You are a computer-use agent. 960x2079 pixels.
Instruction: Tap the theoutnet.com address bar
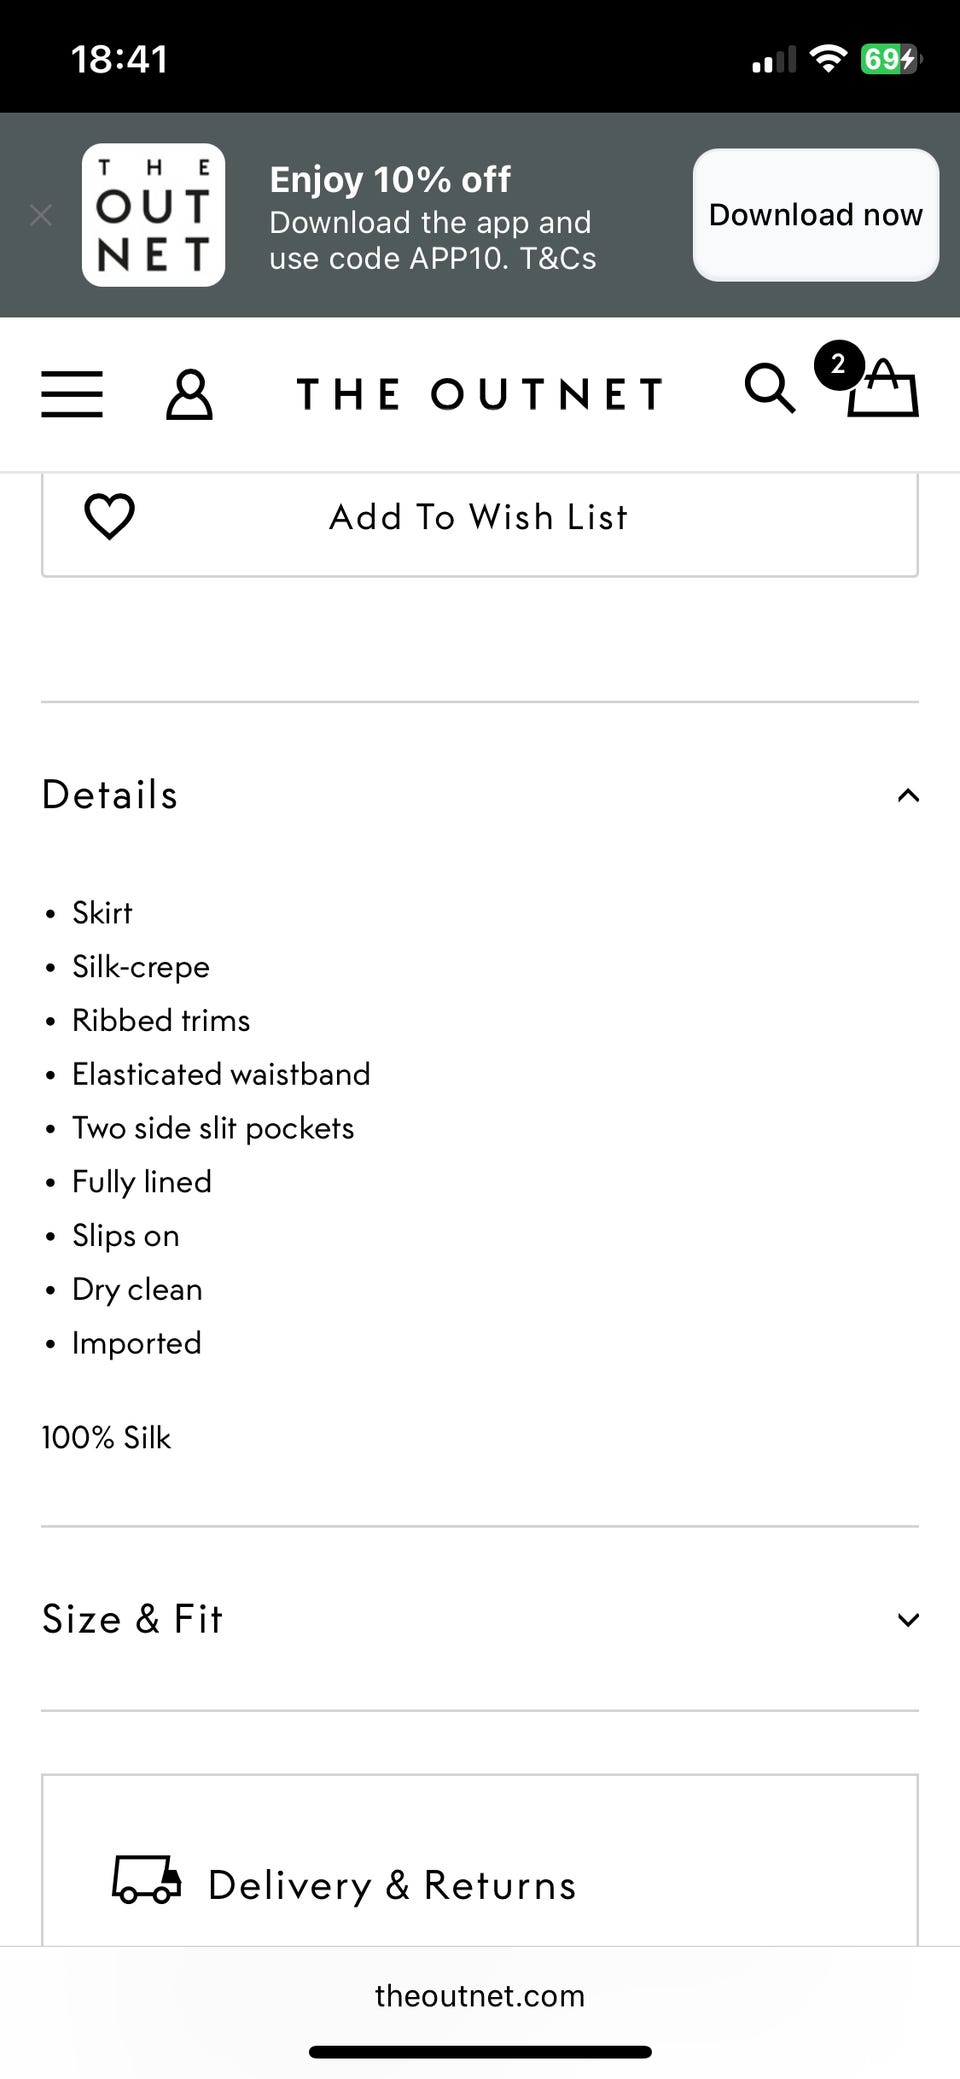click(x=480, y=1996)
